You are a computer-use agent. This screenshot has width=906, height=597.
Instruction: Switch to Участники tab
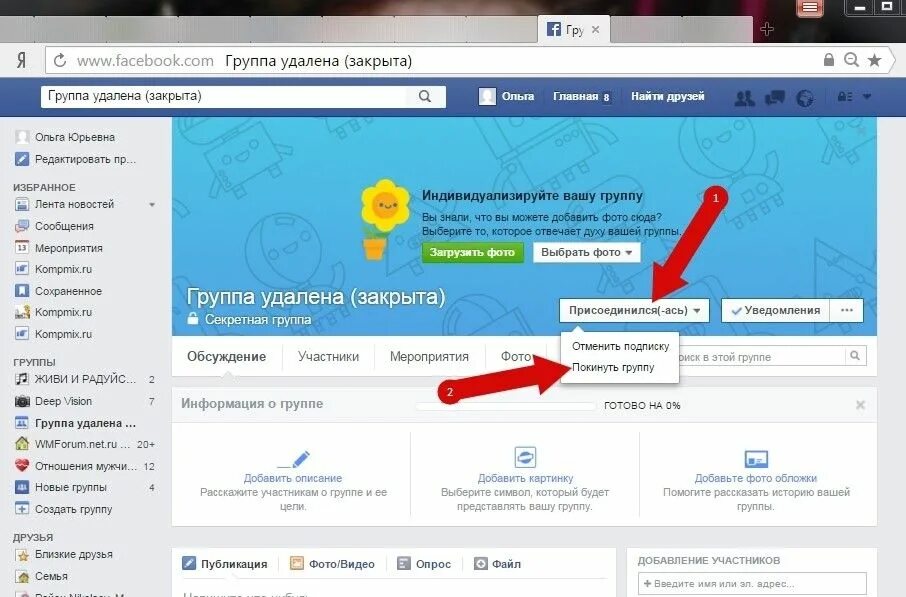pos(328,357)
